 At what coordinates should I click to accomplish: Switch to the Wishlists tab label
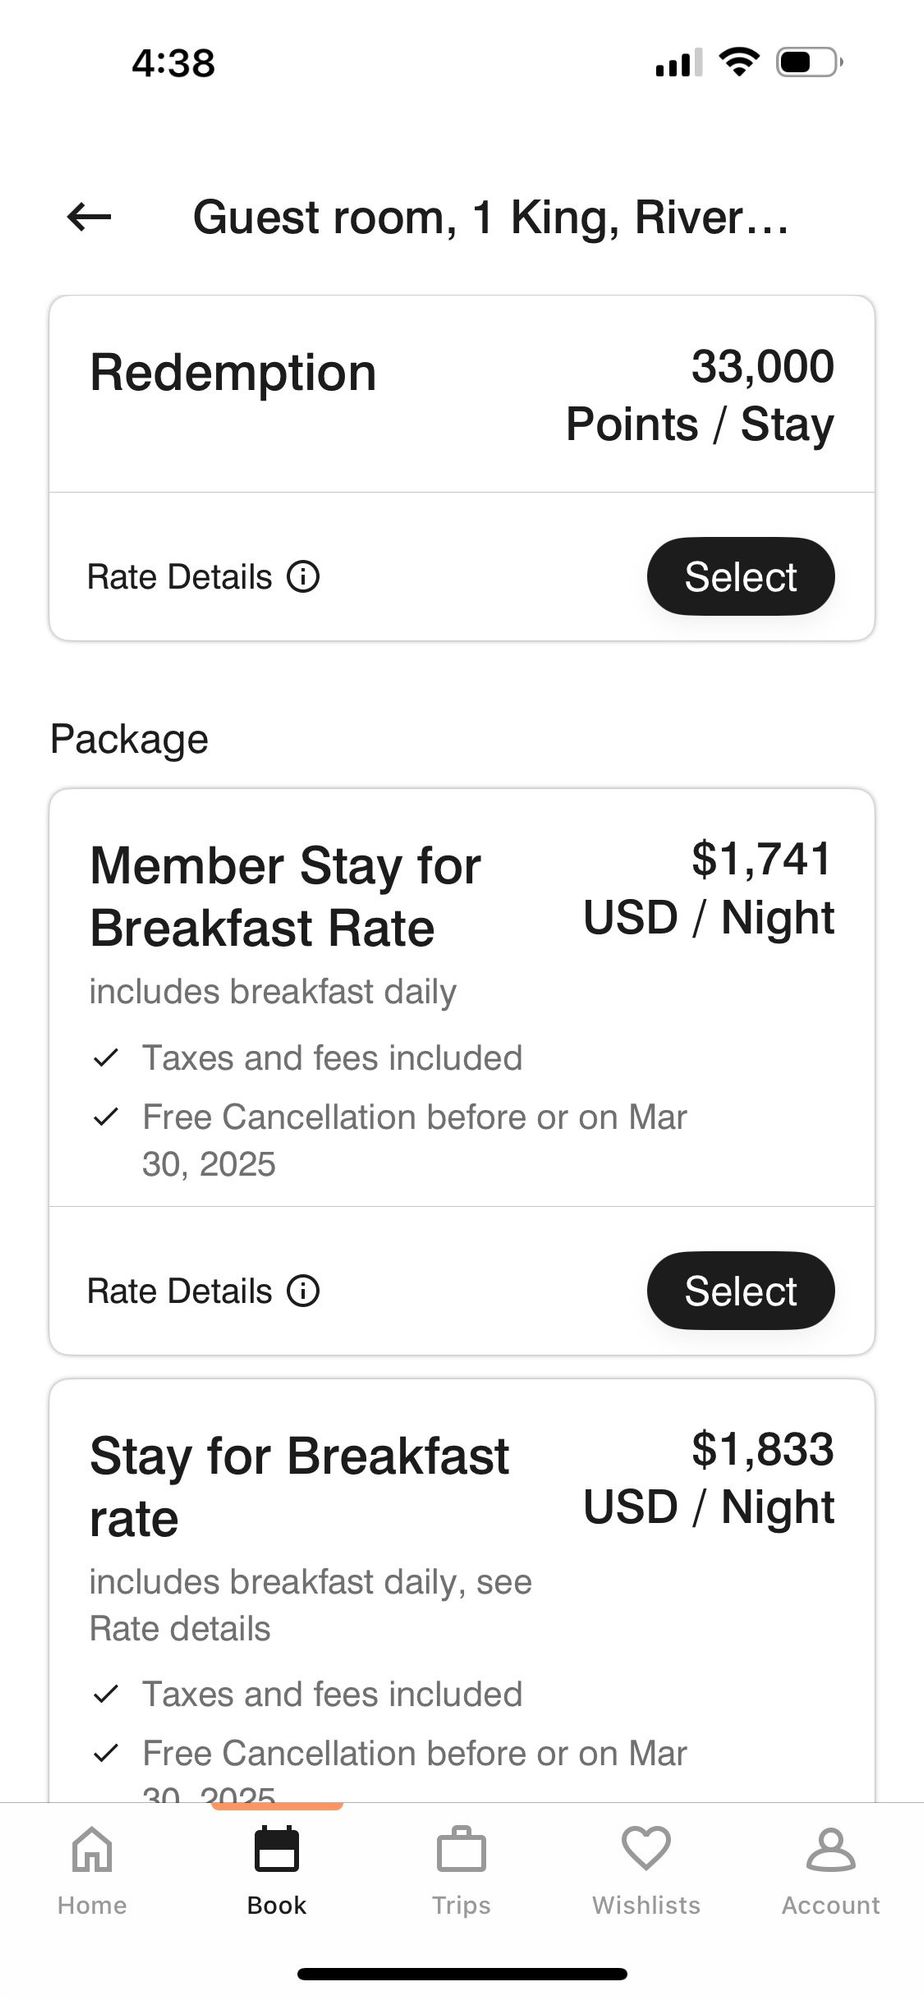[646, 1905]
